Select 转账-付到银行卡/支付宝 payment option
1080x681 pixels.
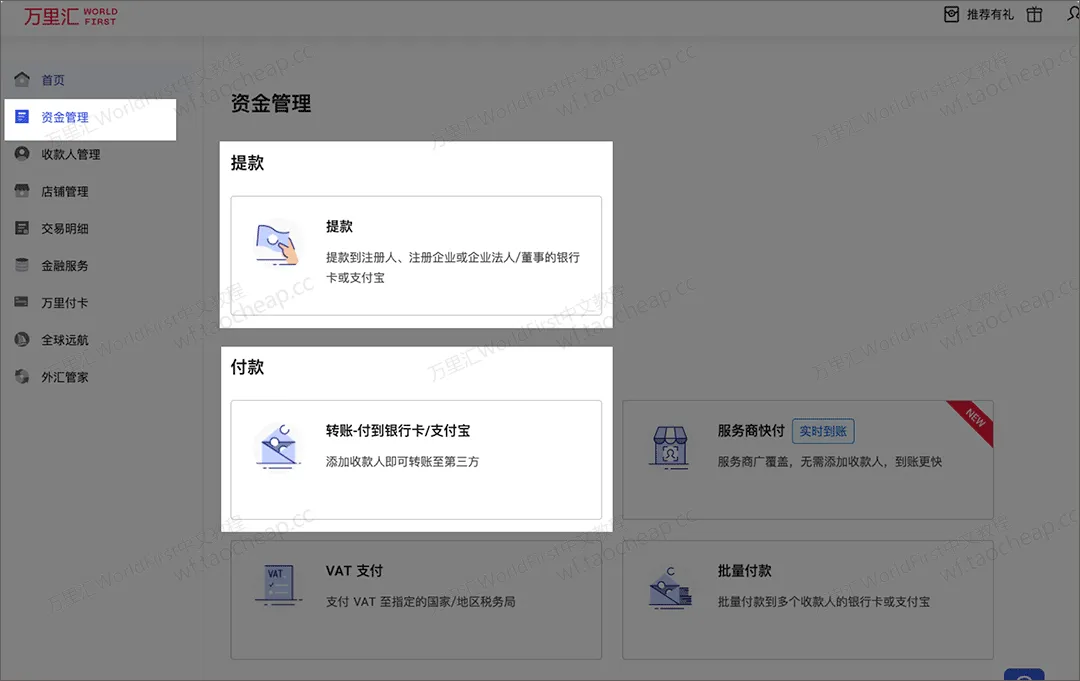click(x=416, y=459)
